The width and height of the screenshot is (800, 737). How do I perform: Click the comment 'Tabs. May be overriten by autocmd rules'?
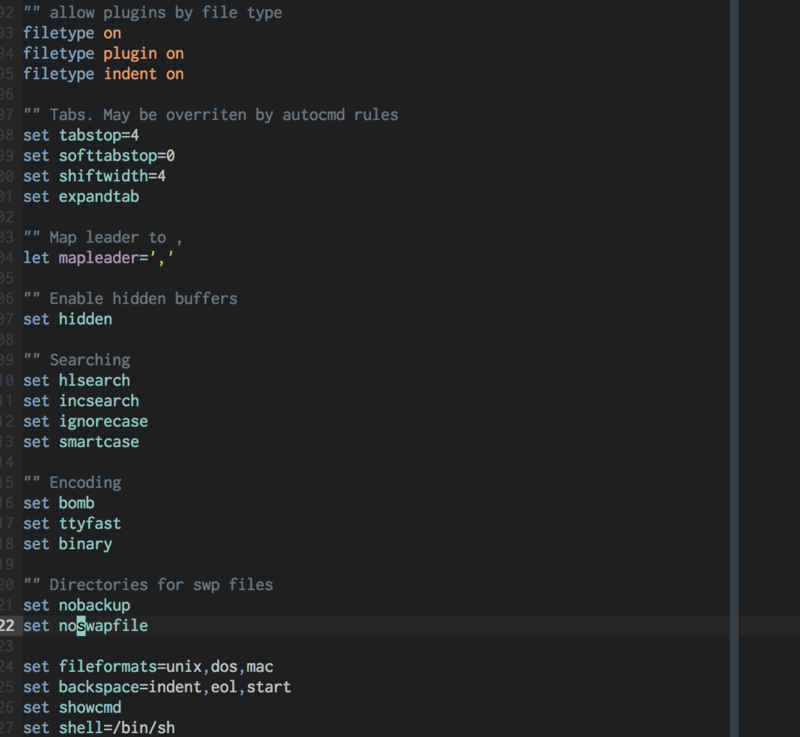click(x=211, y=115)
